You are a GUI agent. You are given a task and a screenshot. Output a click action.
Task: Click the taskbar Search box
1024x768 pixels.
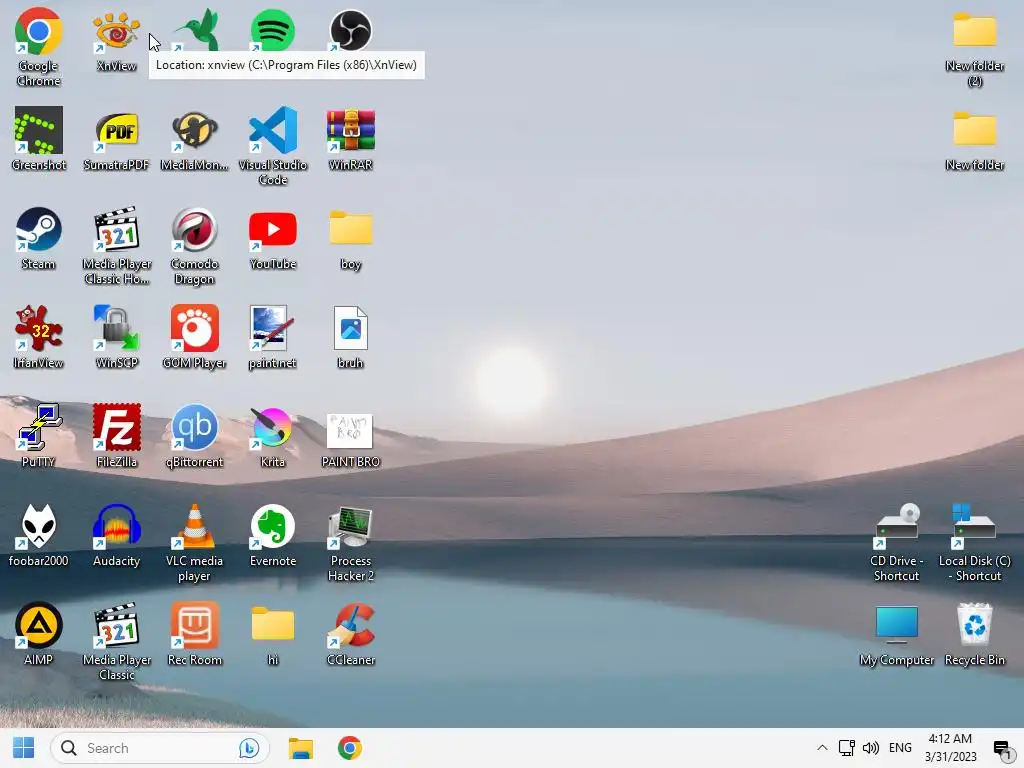point(159,748)
